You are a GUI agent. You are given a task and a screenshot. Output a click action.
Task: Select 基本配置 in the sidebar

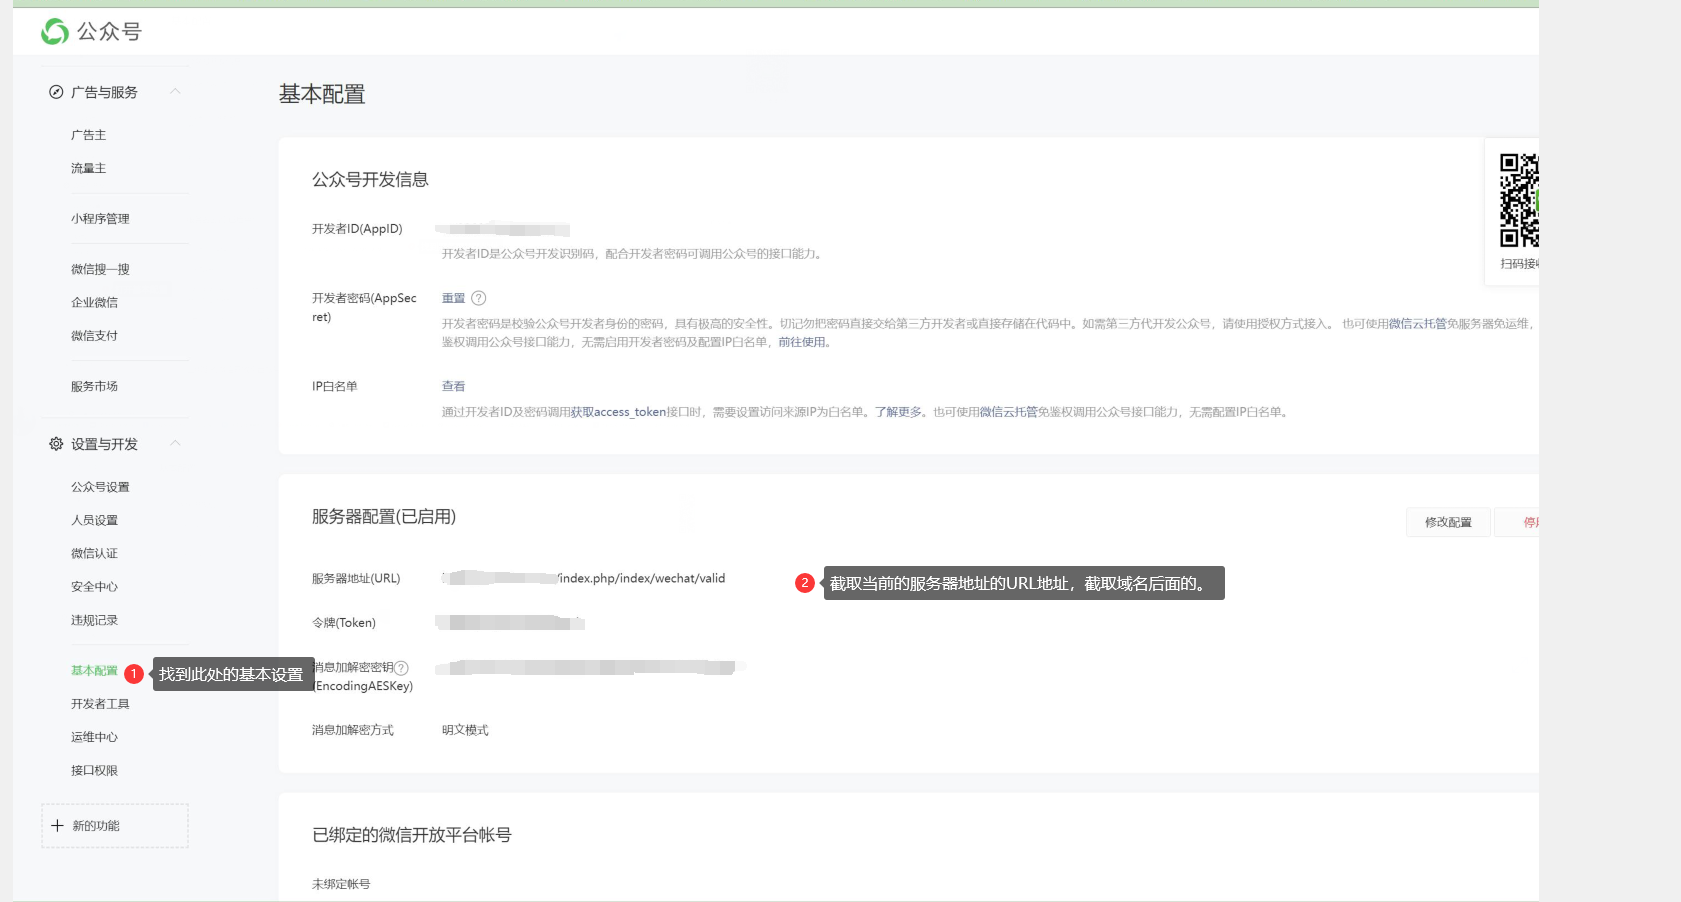tap(94, 671)
